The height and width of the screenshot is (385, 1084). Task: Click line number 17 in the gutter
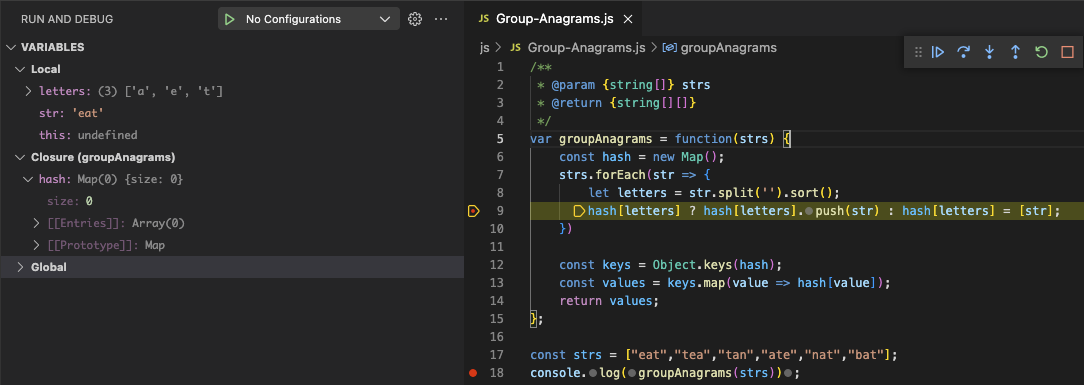point(497,355)
